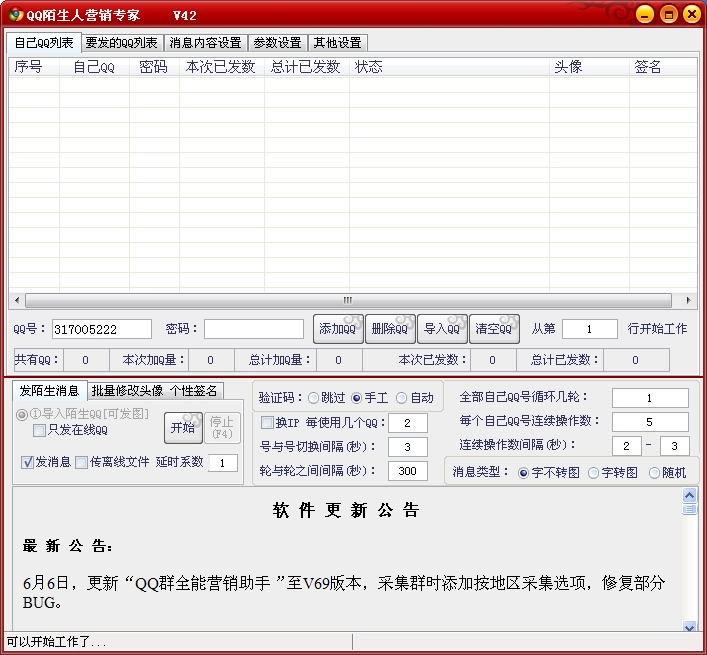The height and width of the screenshot is (655, 707).
Task: Click the list's left scroll arrow
Action: click(x=17, y=300)
